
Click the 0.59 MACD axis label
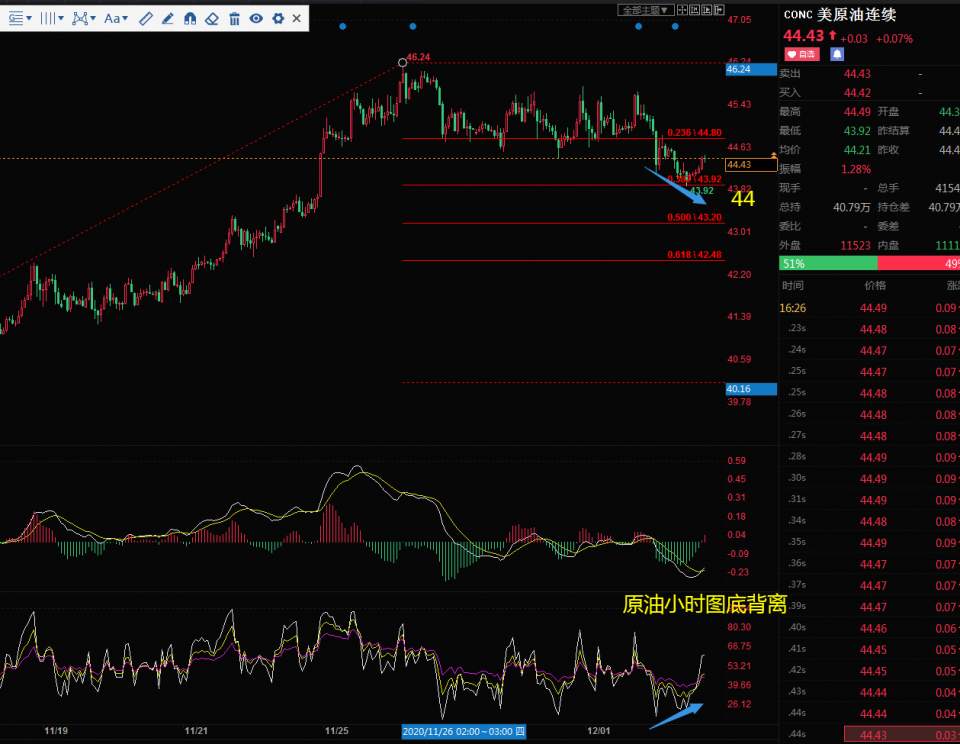coord(737,460)
